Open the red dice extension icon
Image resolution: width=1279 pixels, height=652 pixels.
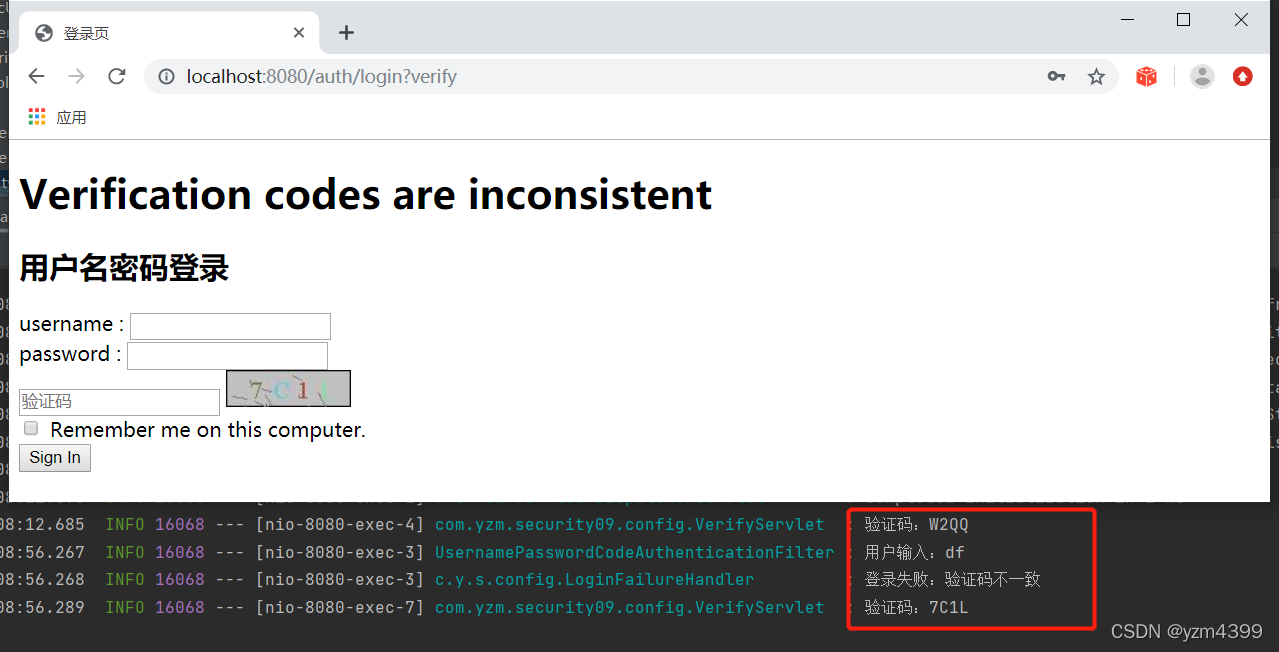click(x=1146, y=77)
